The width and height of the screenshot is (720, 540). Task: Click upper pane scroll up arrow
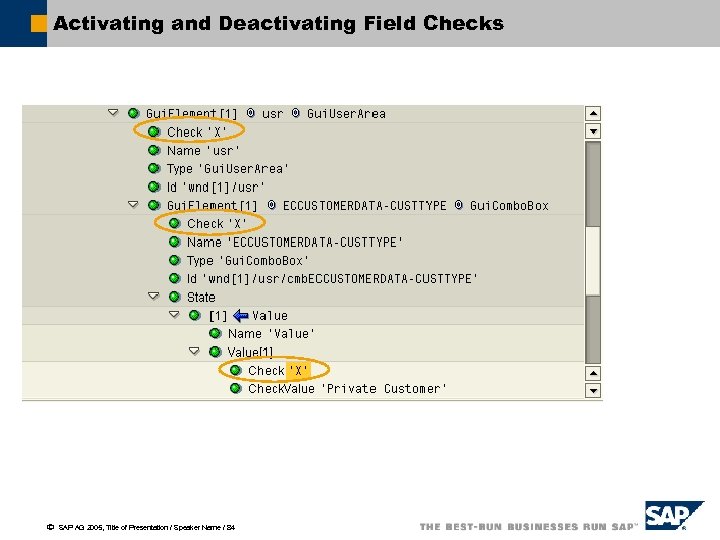coord(593,113)
